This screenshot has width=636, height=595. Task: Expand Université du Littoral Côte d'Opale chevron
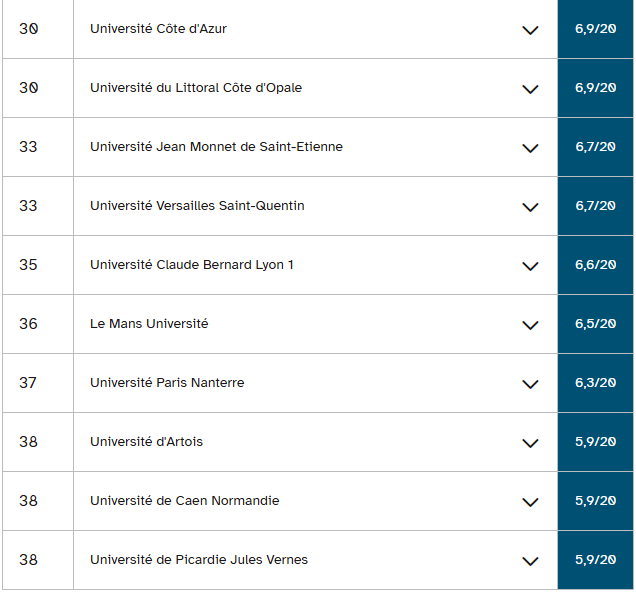click(x=531, y=89)
